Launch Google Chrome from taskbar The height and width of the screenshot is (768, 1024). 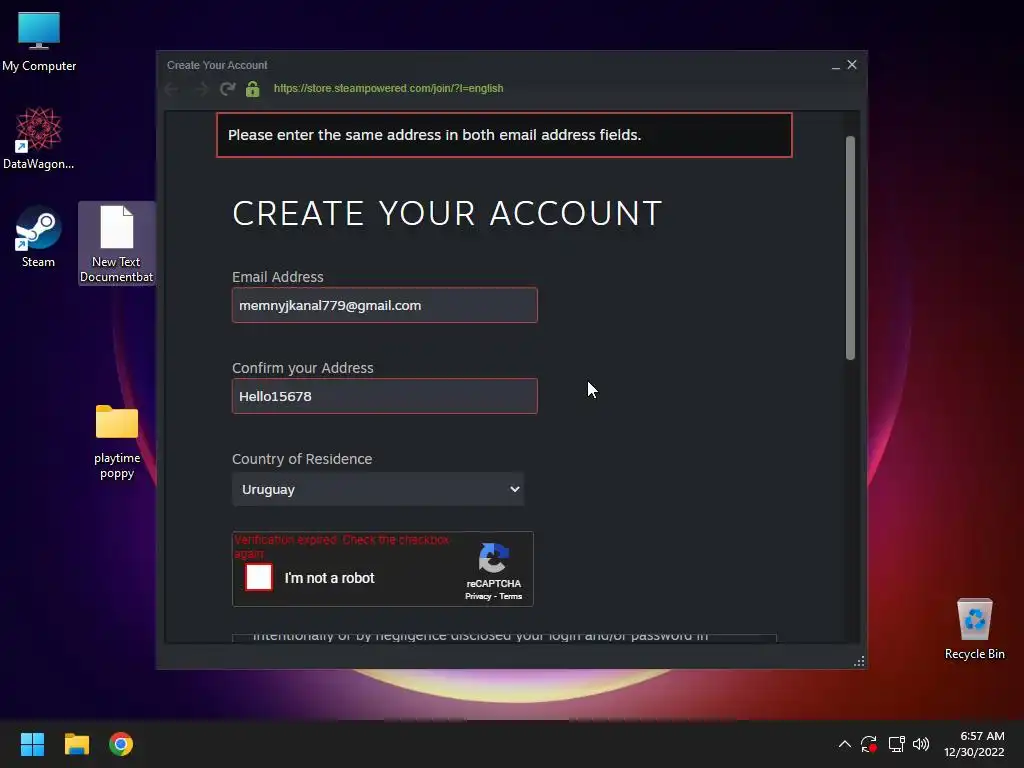click(121, 744)
